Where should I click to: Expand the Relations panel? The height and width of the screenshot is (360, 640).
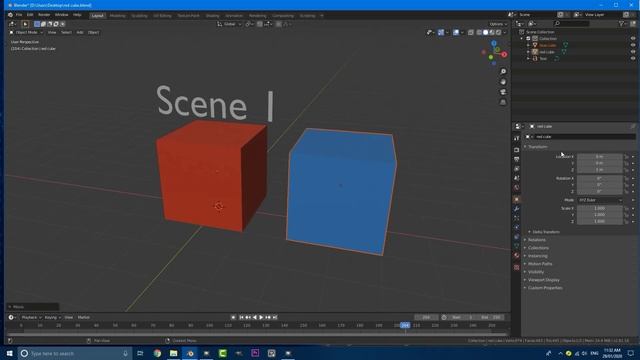(536, 240)
